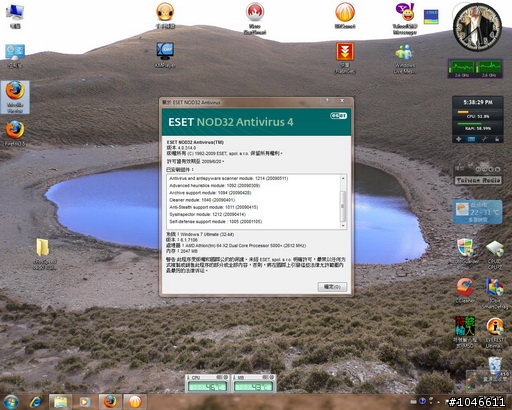Screen dimensions: 512x410
Task: Select the CCleaner desktop icon
Action: pyautogui.click(x=465, y=291)
